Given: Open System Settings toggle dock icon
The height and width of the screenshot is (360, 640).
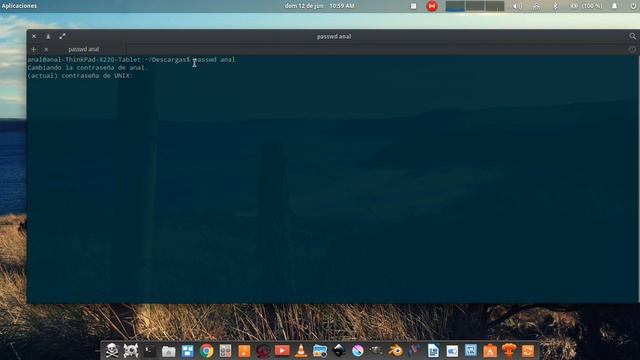Looking at the screenshot, I should pyautogui.click(x=452, y=351).
